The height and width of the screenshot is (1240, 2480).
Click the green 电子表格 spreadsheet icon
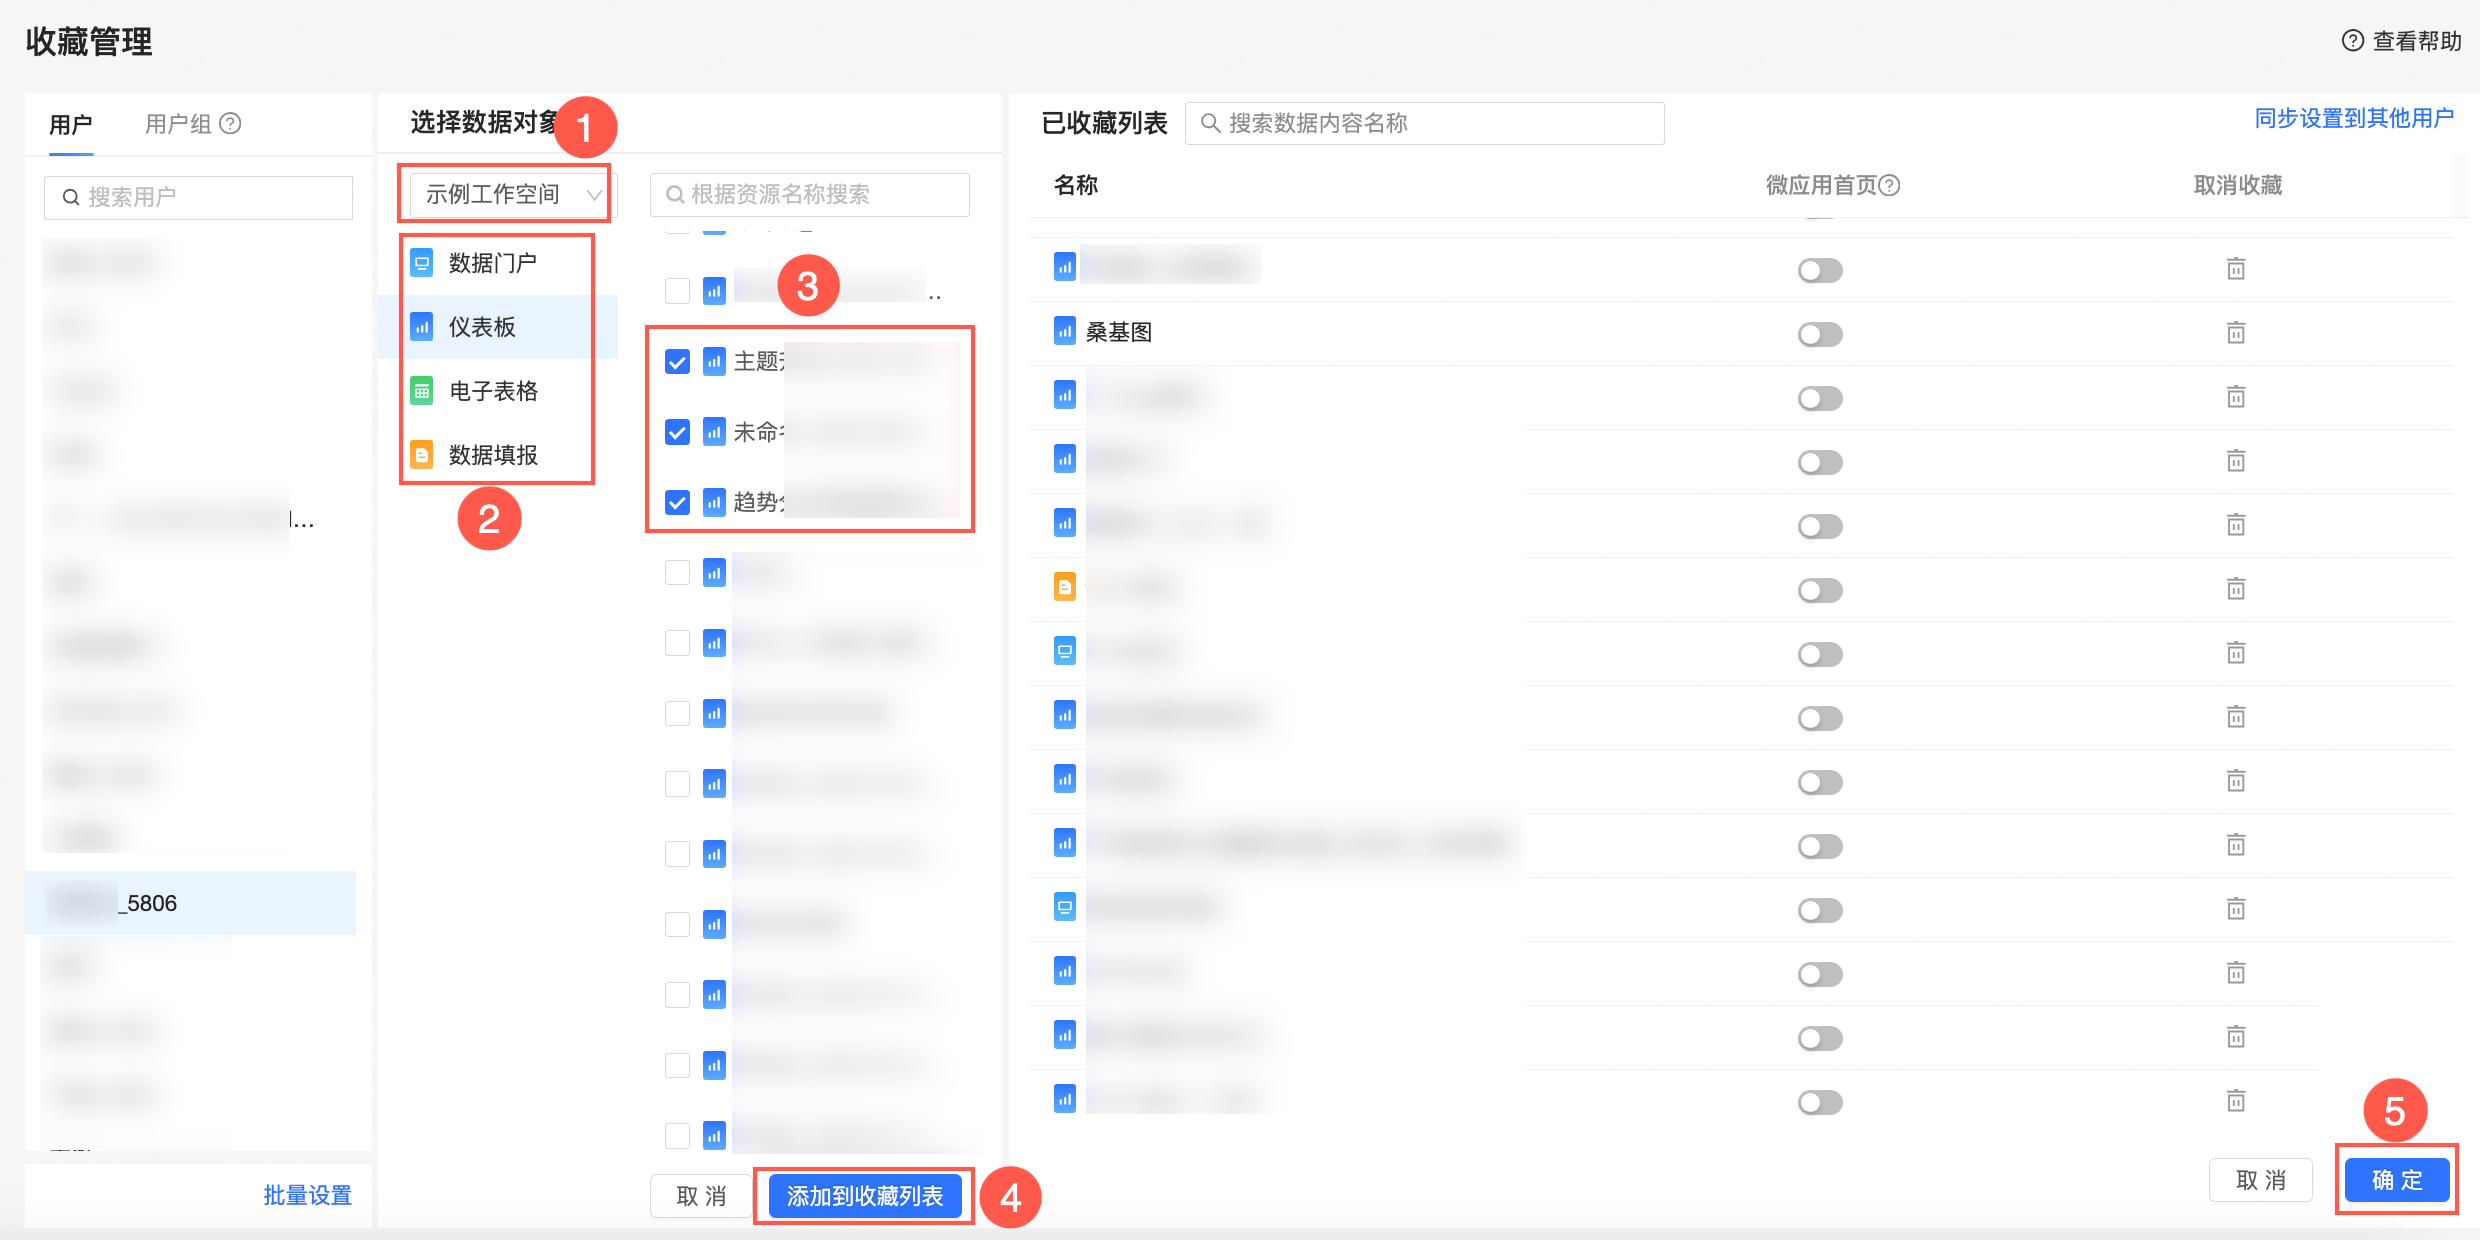tap(422, 391)
